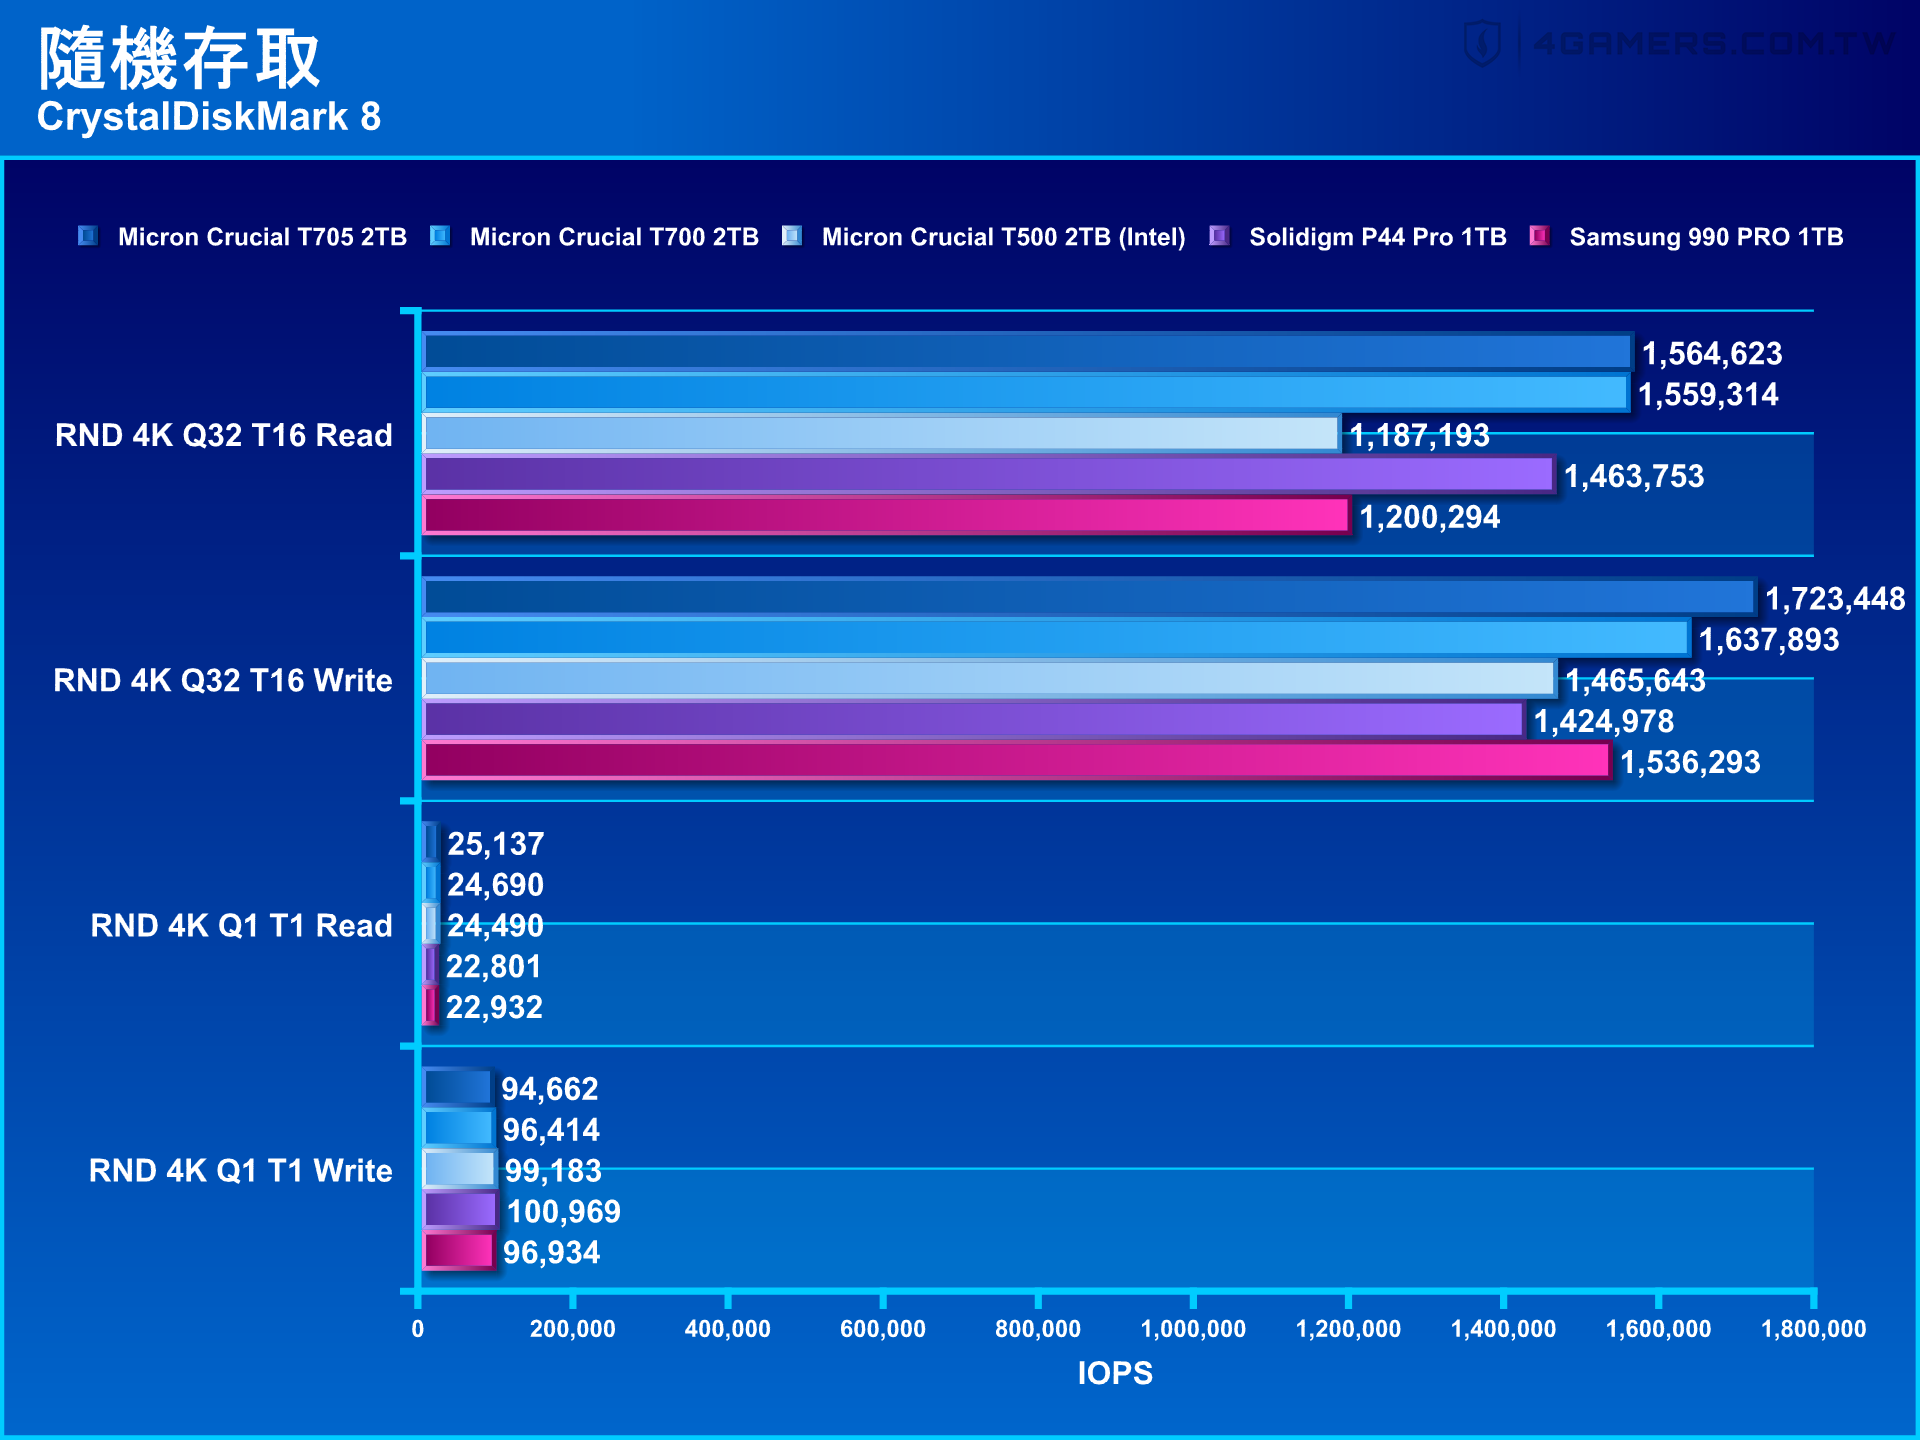Click the 1,637,893 value label
This screenshot has height=1440, width=1920.
[x=1769, y=639]
